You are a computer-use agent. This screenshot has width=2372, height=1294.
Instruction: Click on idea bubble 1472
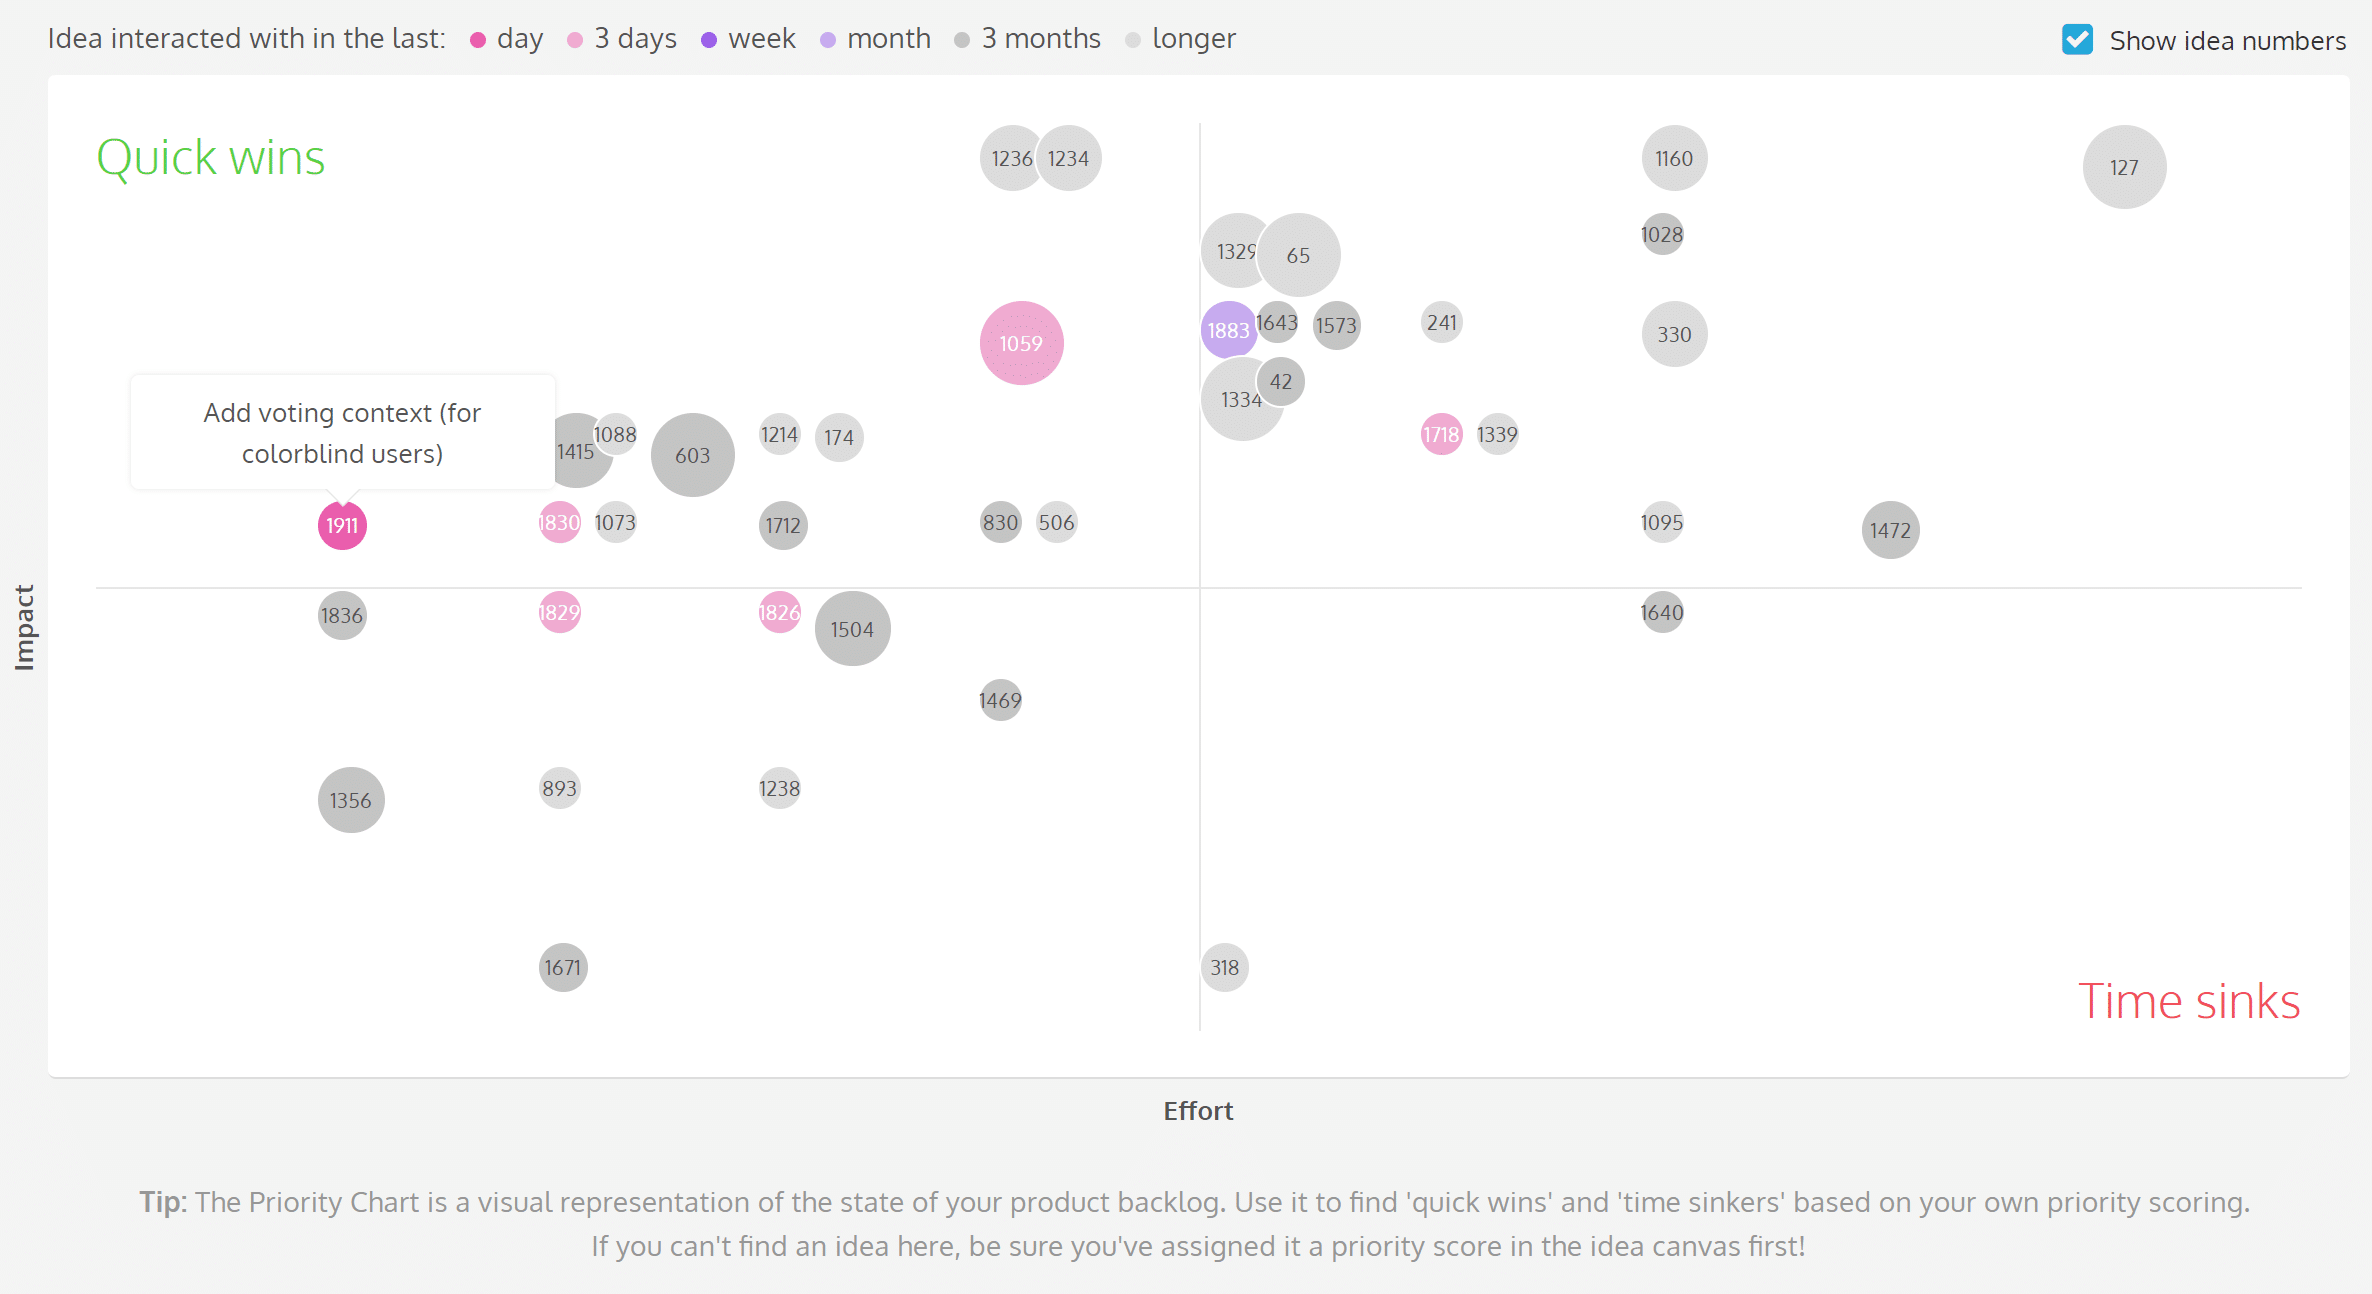pos(1889,529)
